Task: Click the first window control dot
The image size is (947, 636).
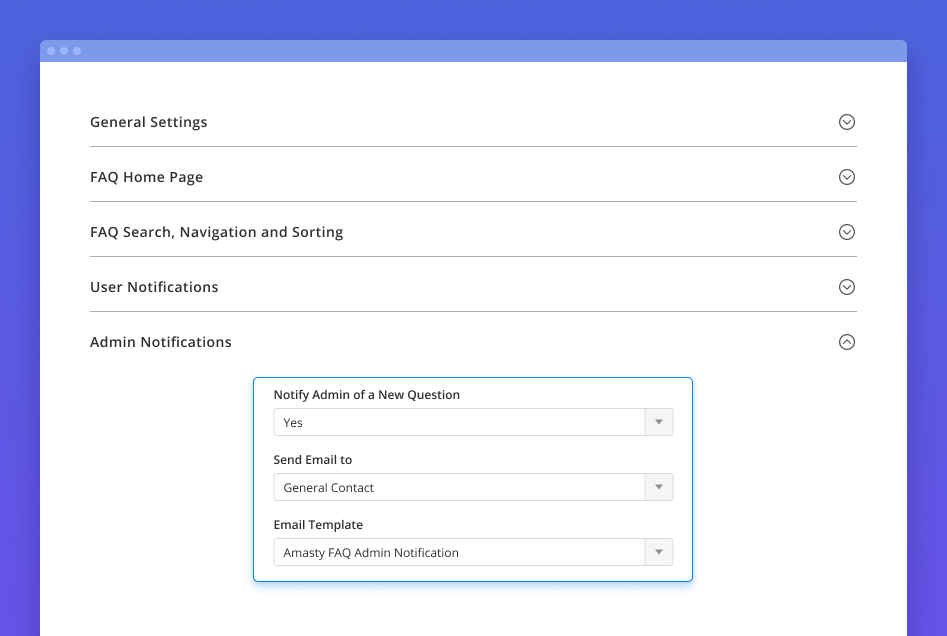Action: click(51, 51)
